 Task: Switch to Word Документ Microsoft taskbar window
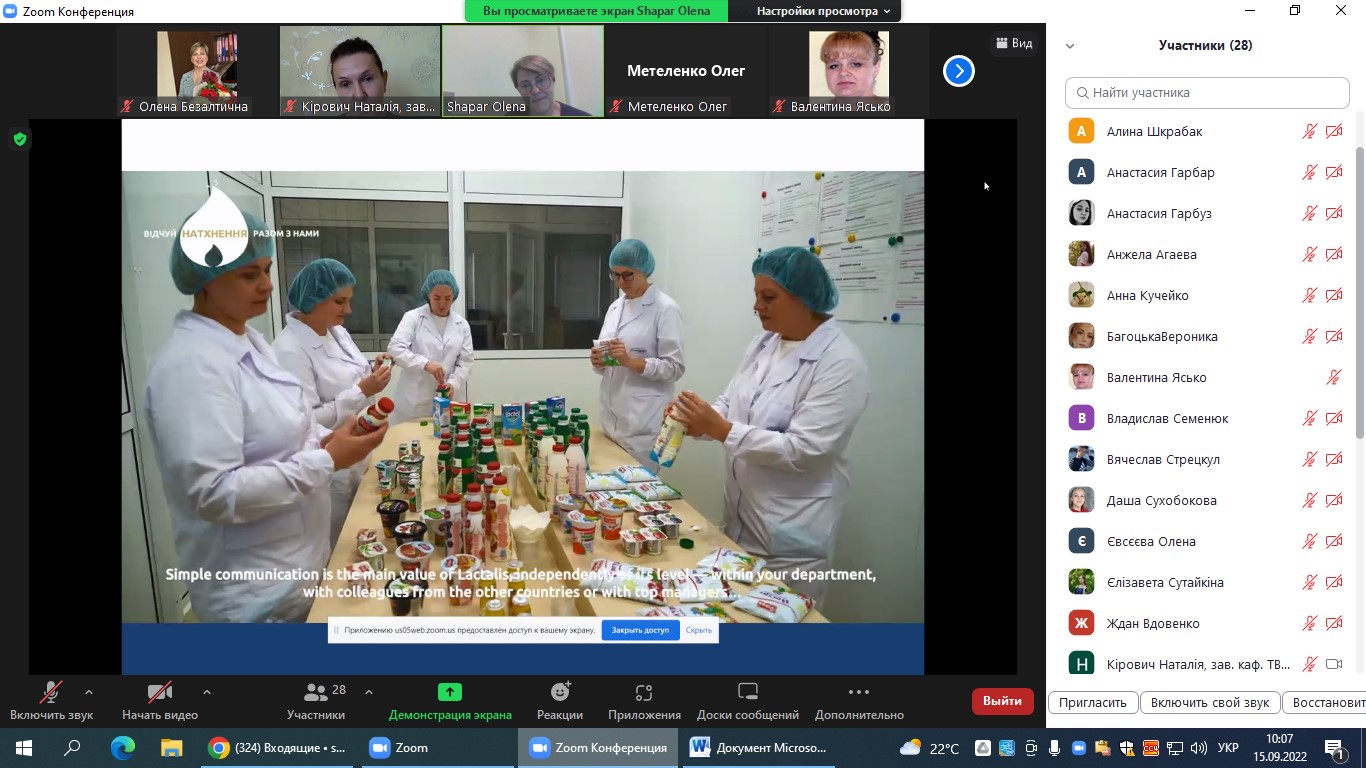coord(761,748)
